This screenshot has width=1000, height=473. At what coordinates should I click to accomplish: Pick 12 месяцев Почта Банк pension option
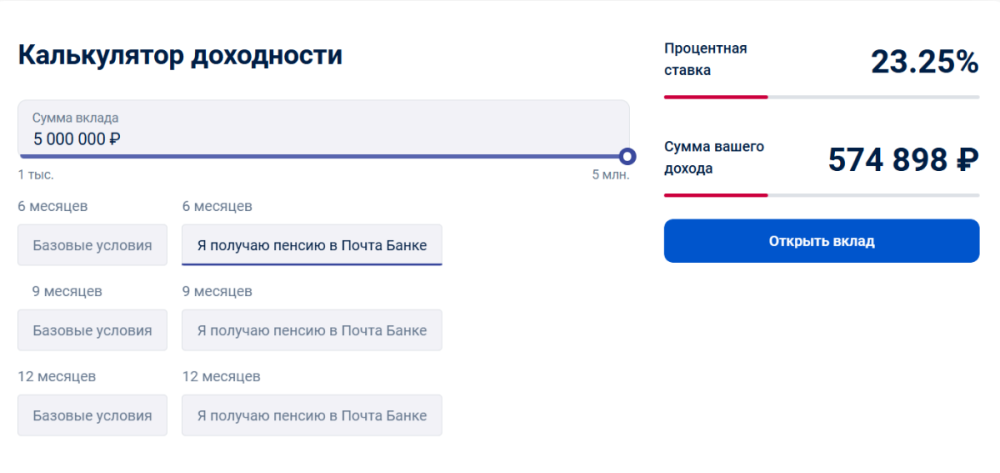click(x=311, y=415)
